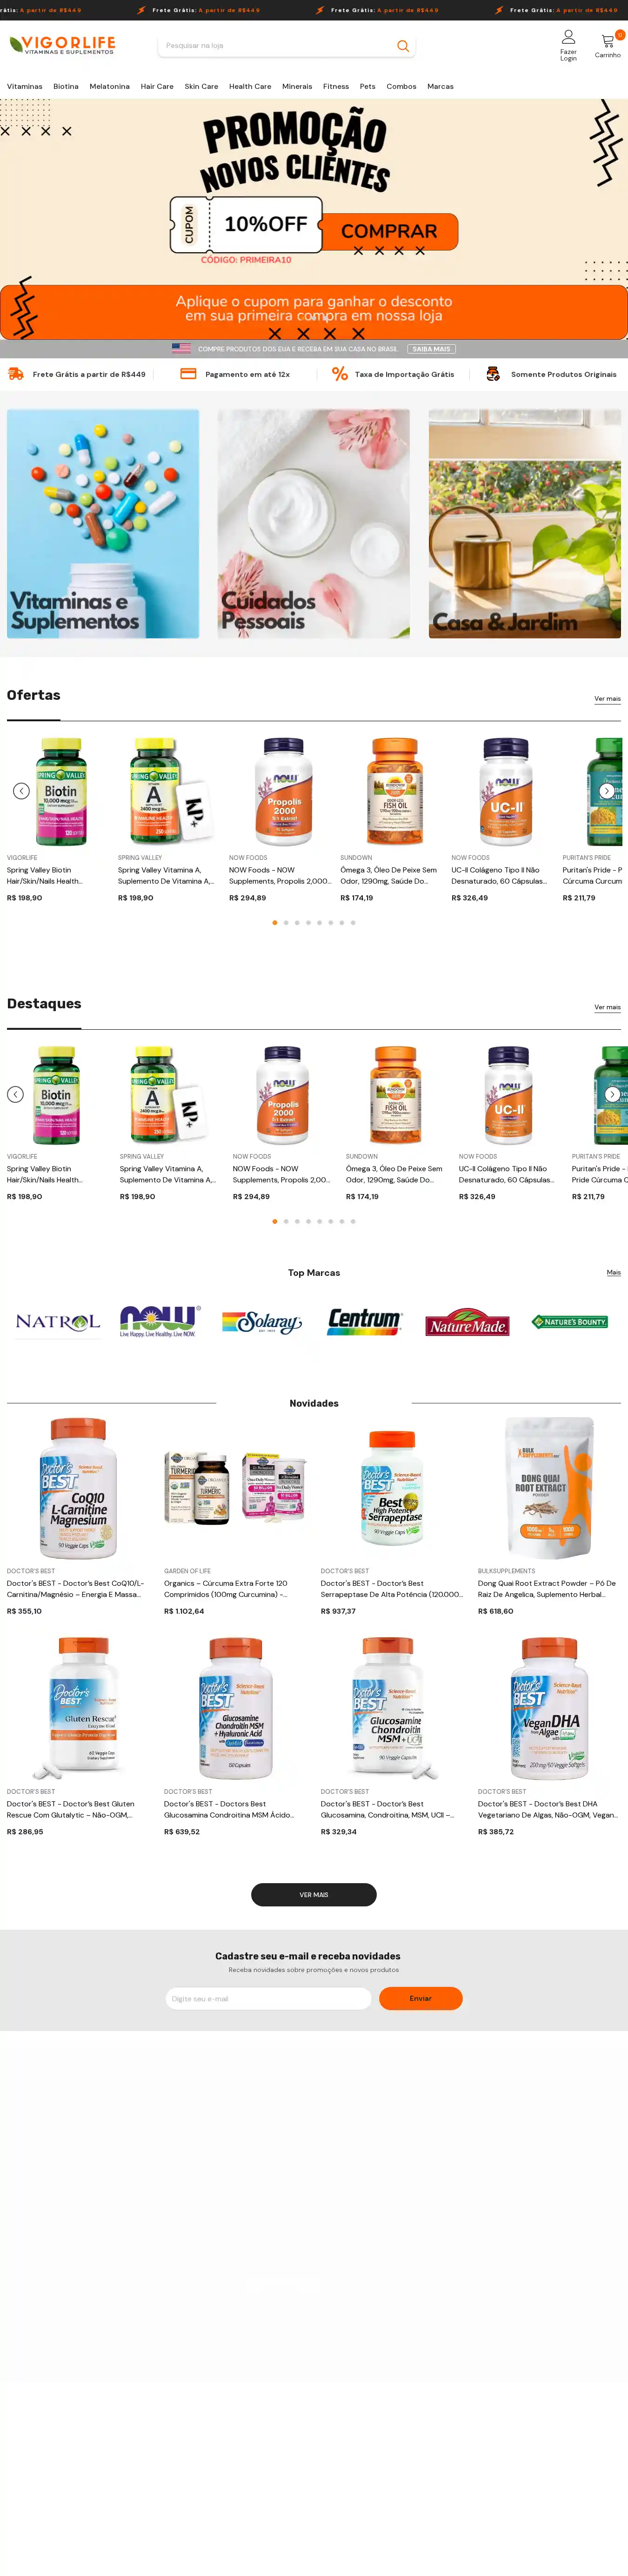628x2576 pixels.
Task: Go back in Destaques carousel with left arrow
Action: point(15,1094)
